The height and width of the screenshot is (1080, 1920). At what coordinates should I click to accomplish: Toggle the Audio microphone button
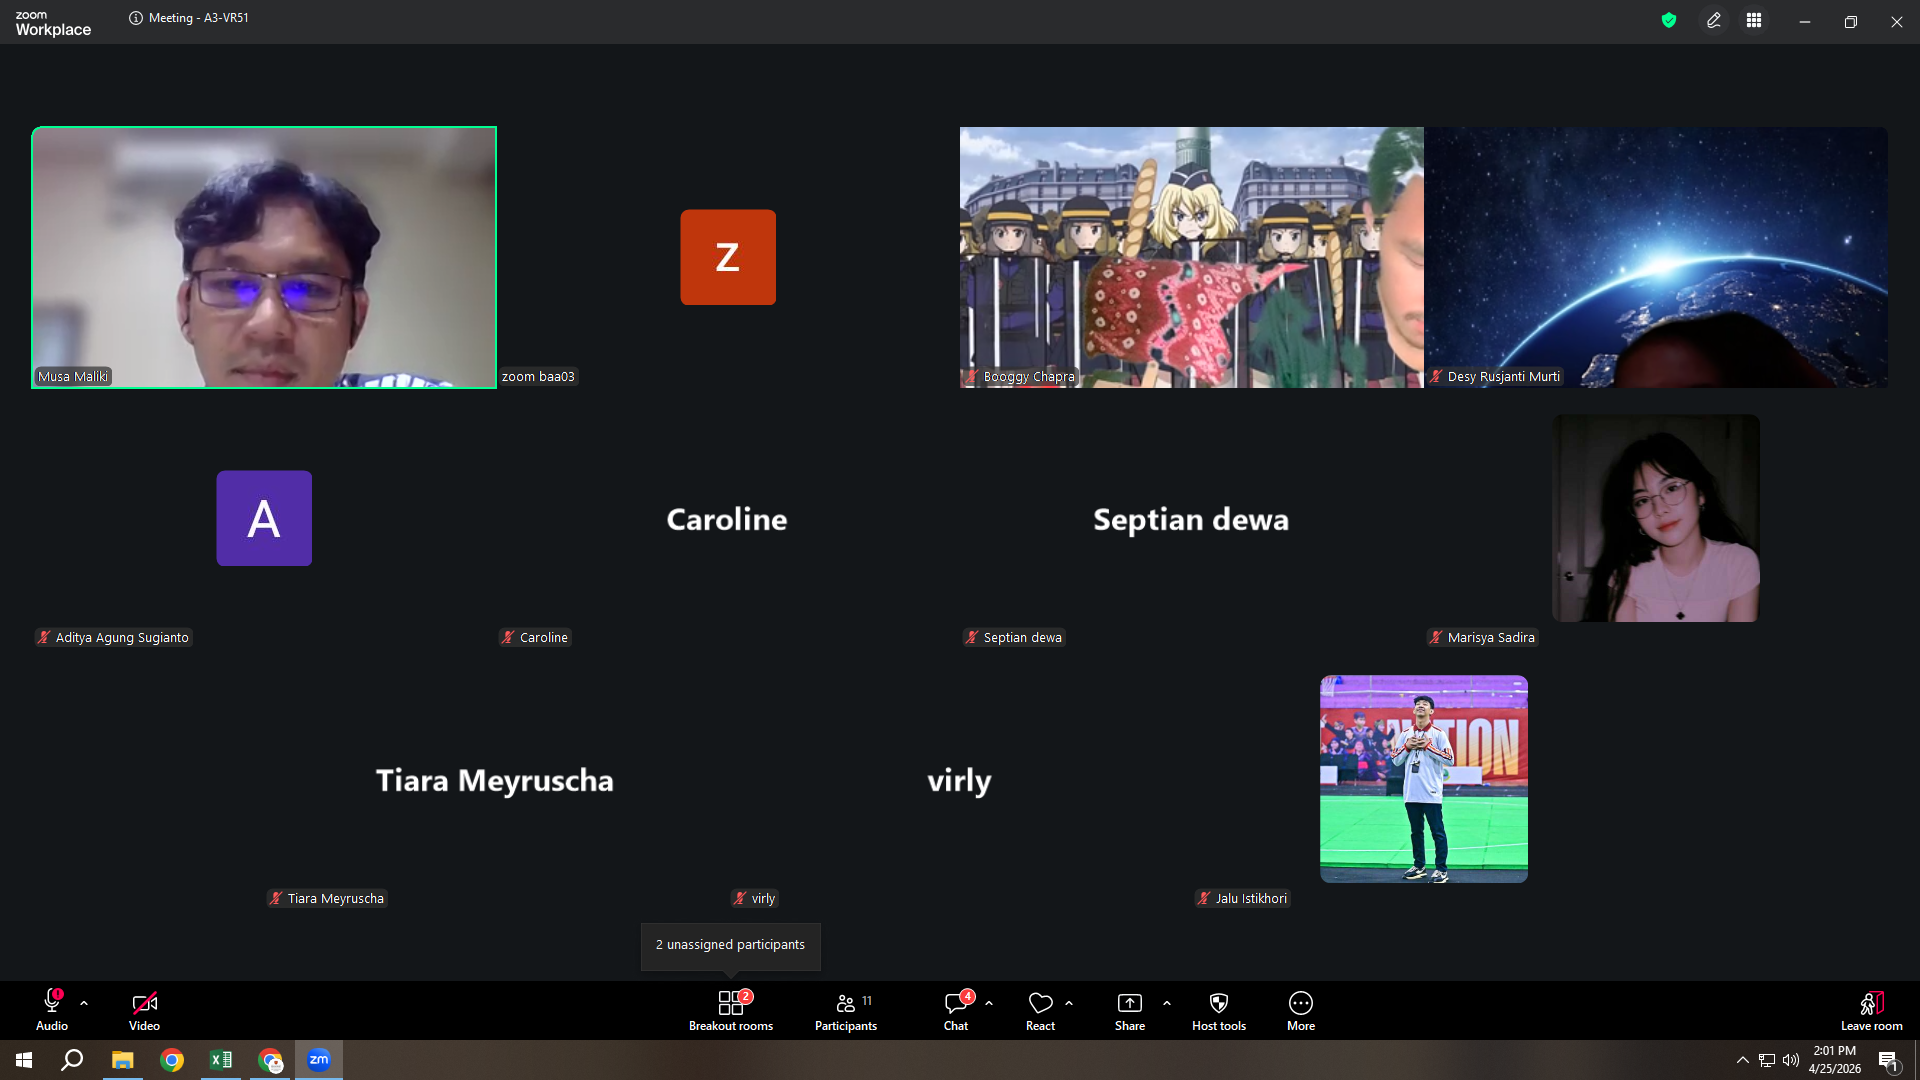click(52, 1010)
